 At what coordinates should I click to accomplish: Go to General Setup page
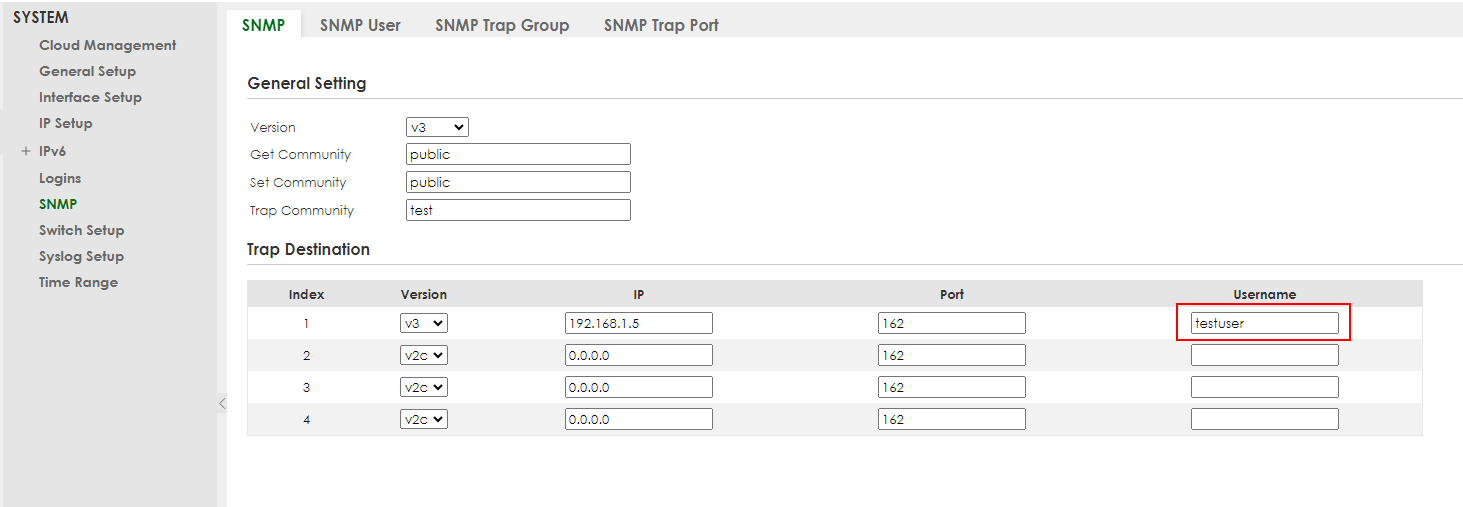(87, 71)
